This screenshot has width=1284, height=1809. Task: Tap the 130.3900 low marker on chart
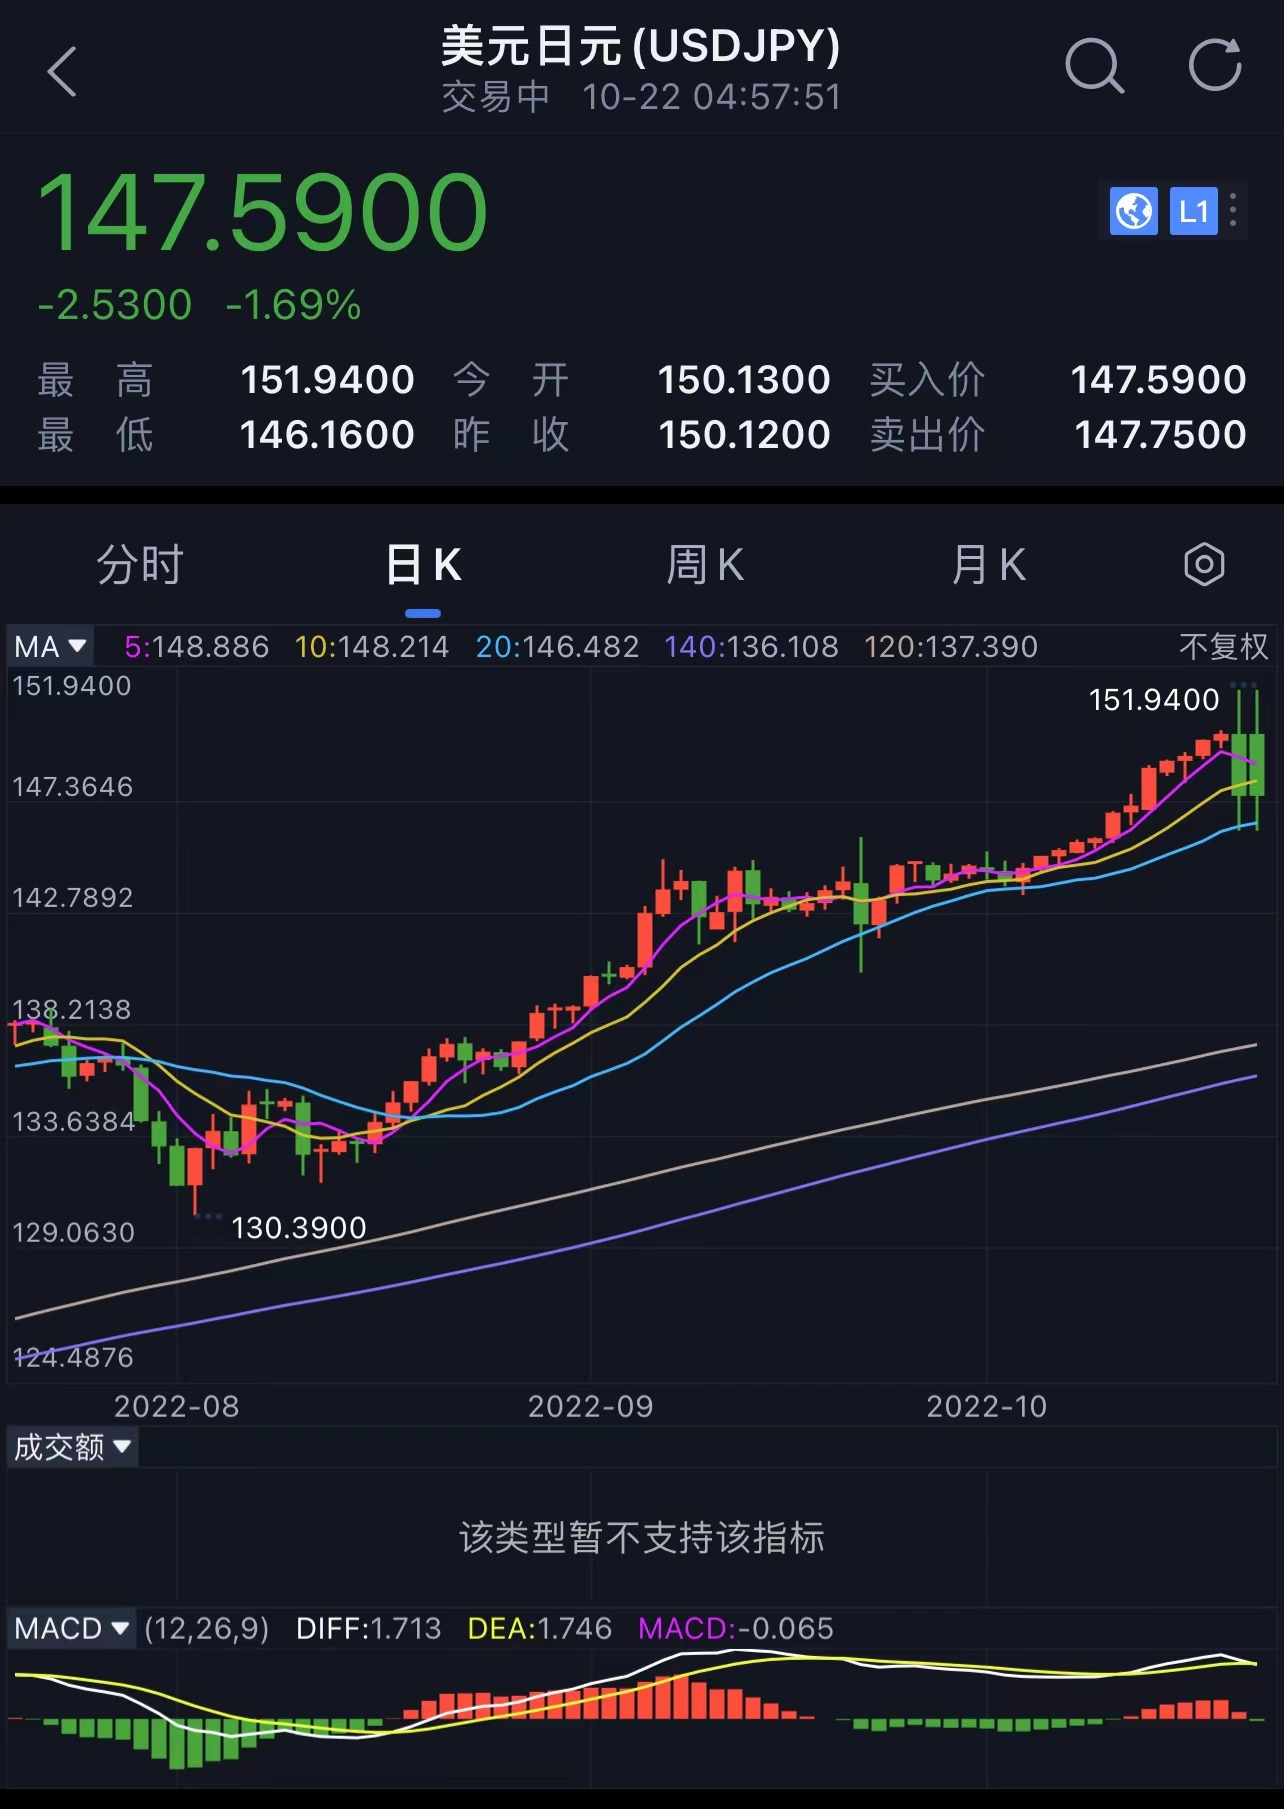298,1228
